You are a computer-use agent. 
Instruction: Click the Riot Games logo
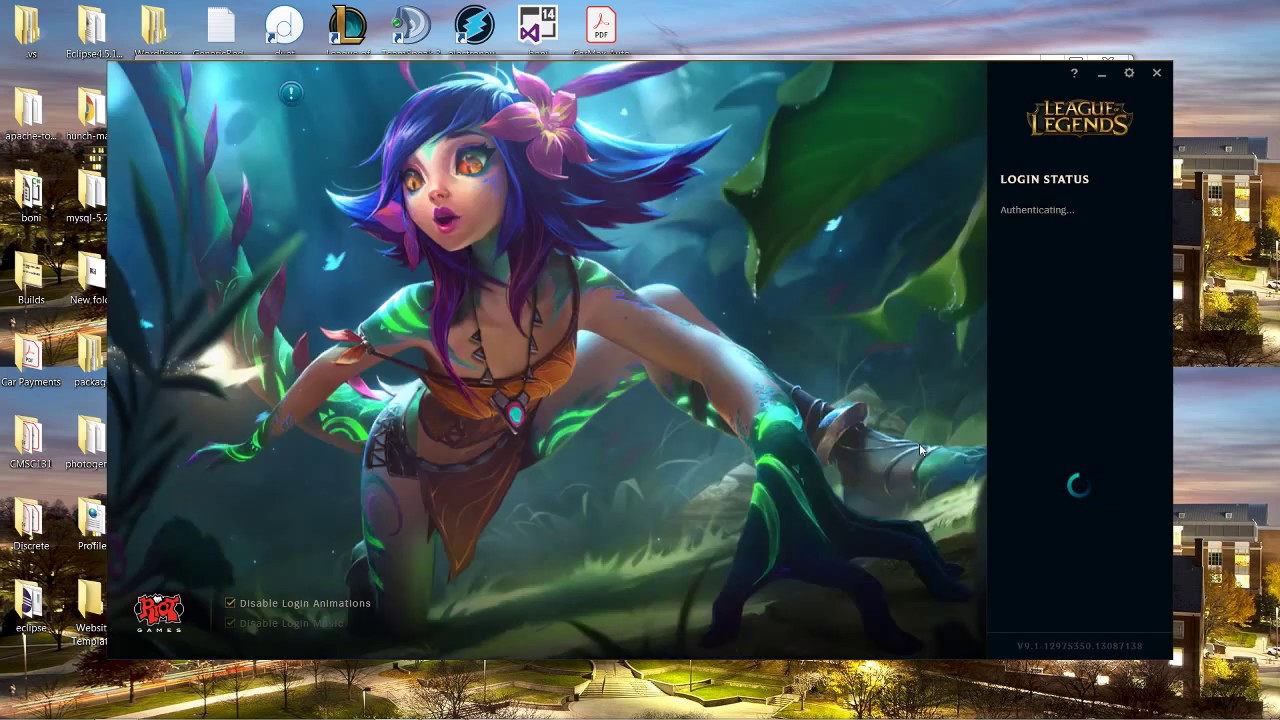tap(159, 612)
